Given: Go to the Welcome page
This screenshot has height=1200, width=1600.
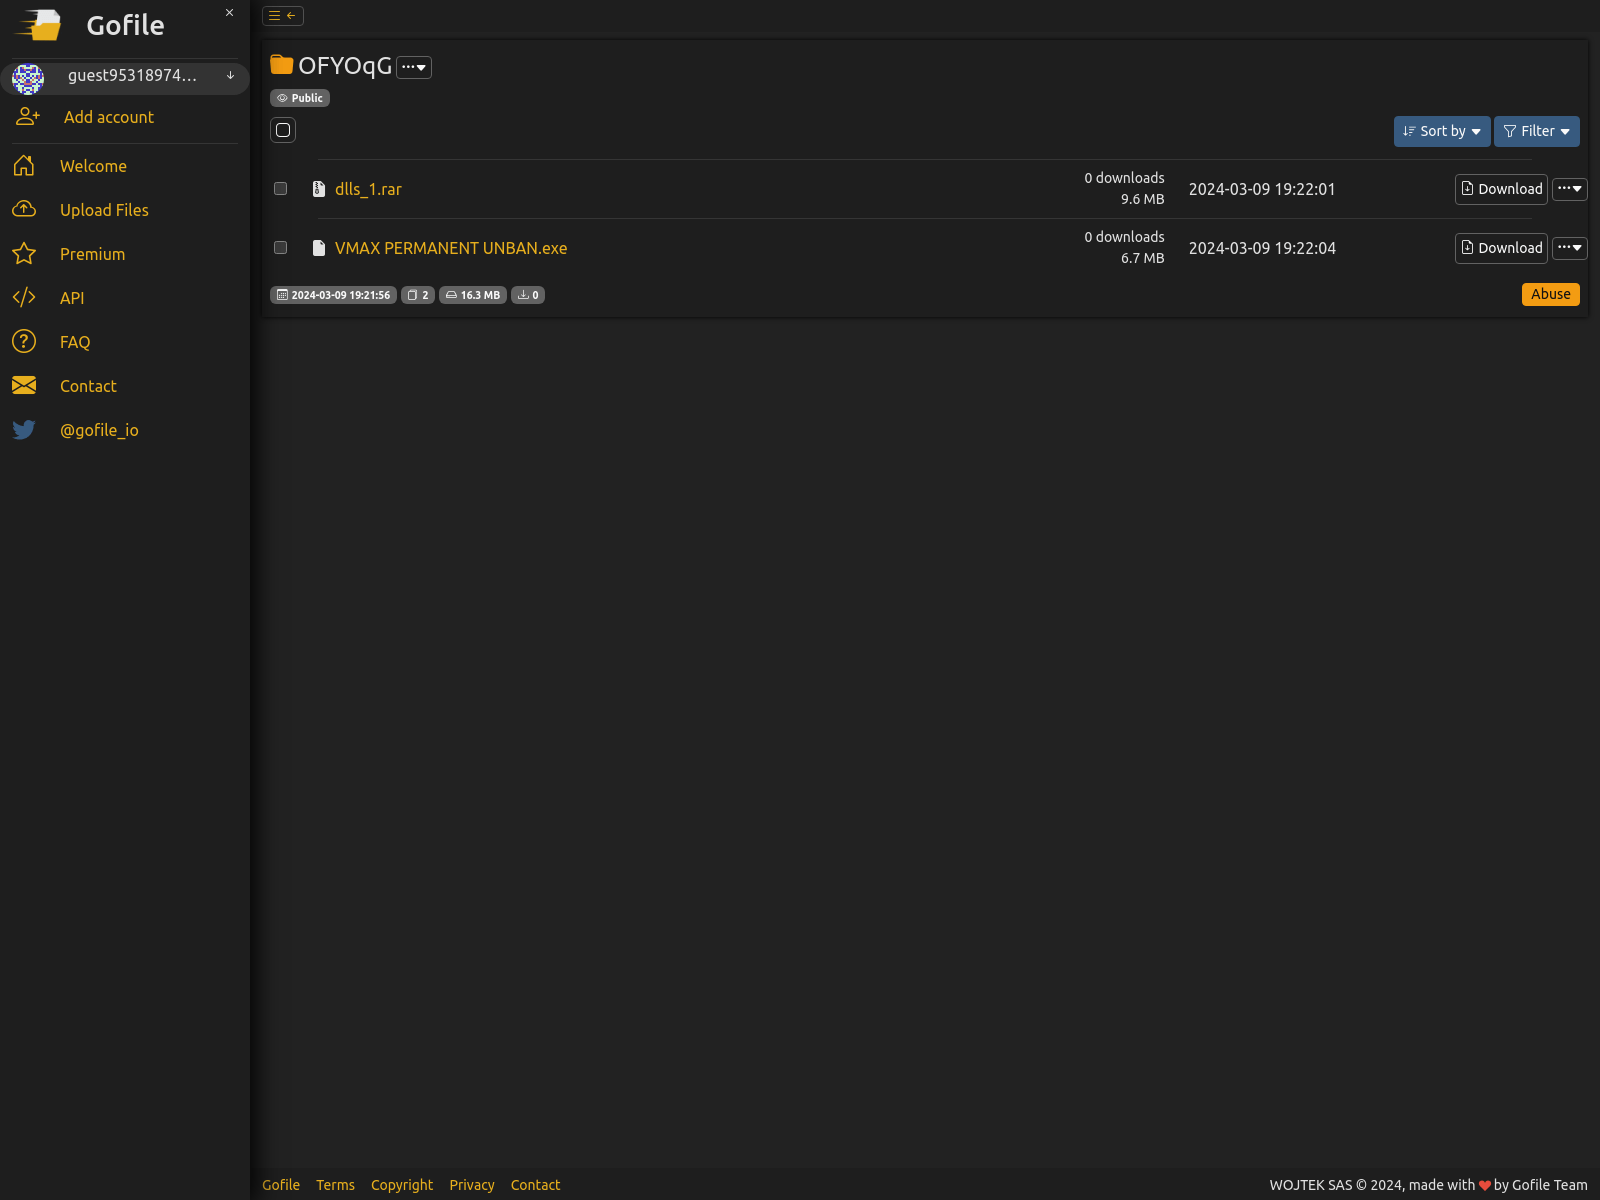Looking at the screenshot, I should [x=93, y=166].
